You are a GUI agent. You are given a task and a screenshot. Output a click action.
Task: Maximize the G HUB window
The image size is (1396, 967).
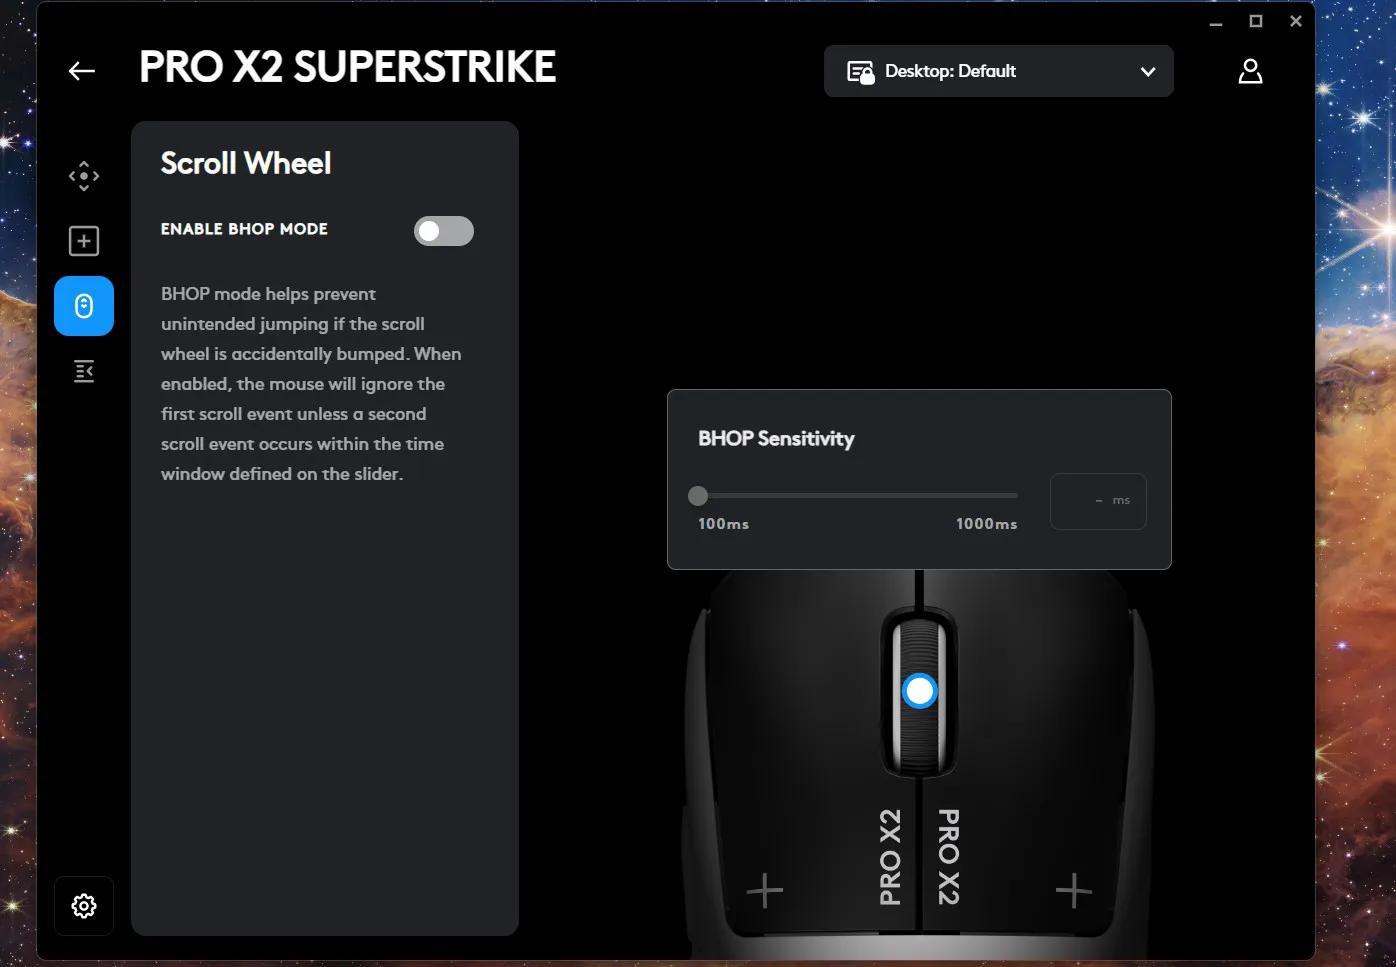1256,22
